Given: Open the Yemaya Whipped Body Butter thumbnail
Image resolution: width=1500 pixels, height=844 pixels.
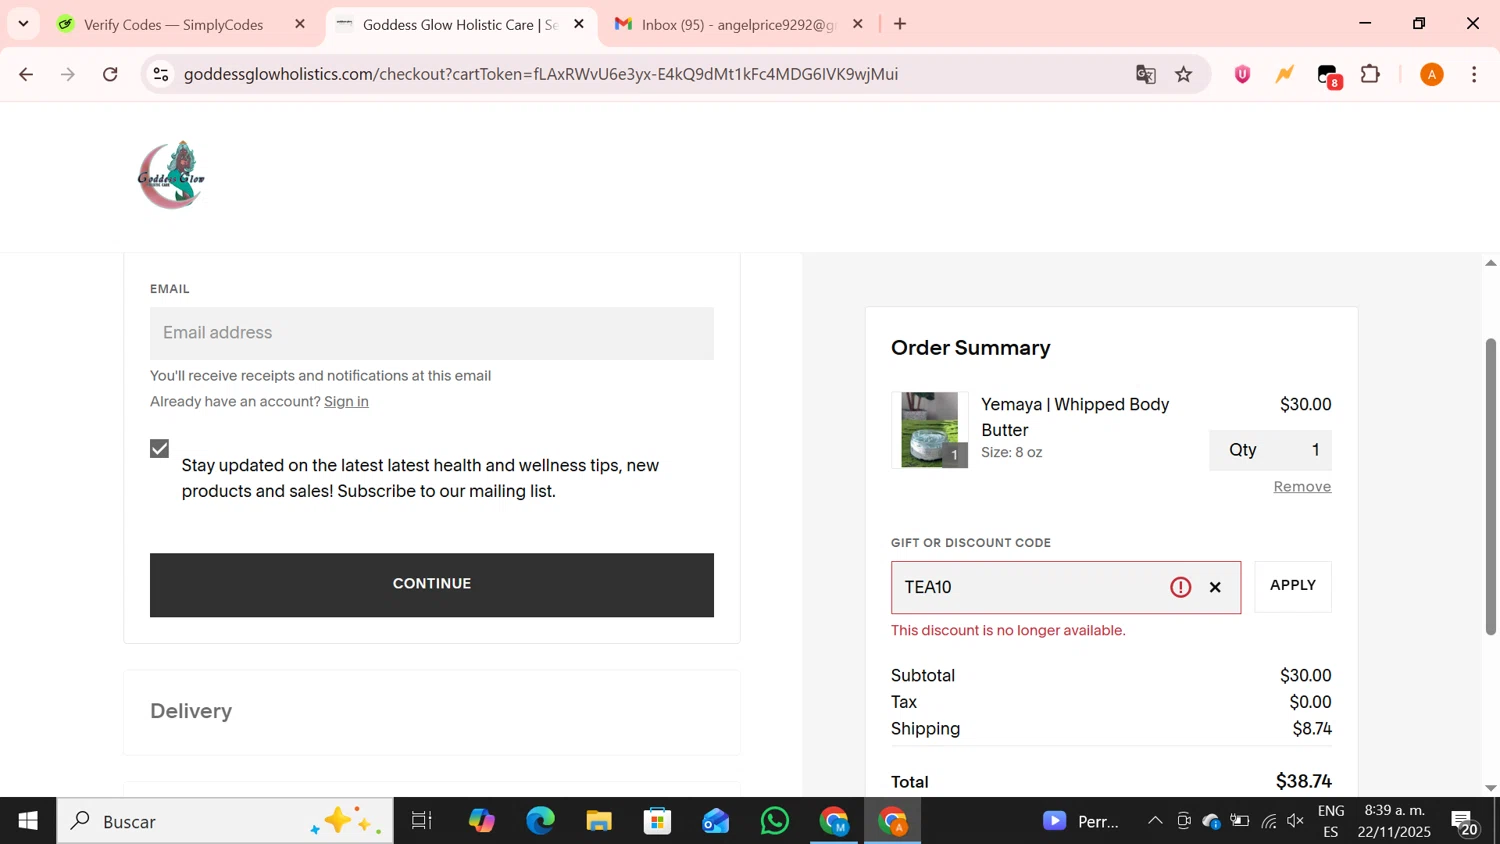Looking at the screenshot, I should [x=930, y=430].
